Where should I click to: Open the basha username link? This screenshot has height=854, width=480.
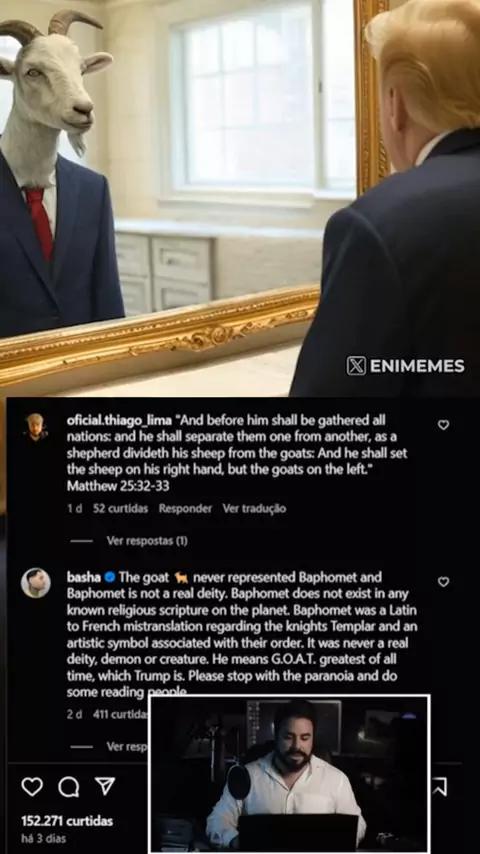coord(84,577)
